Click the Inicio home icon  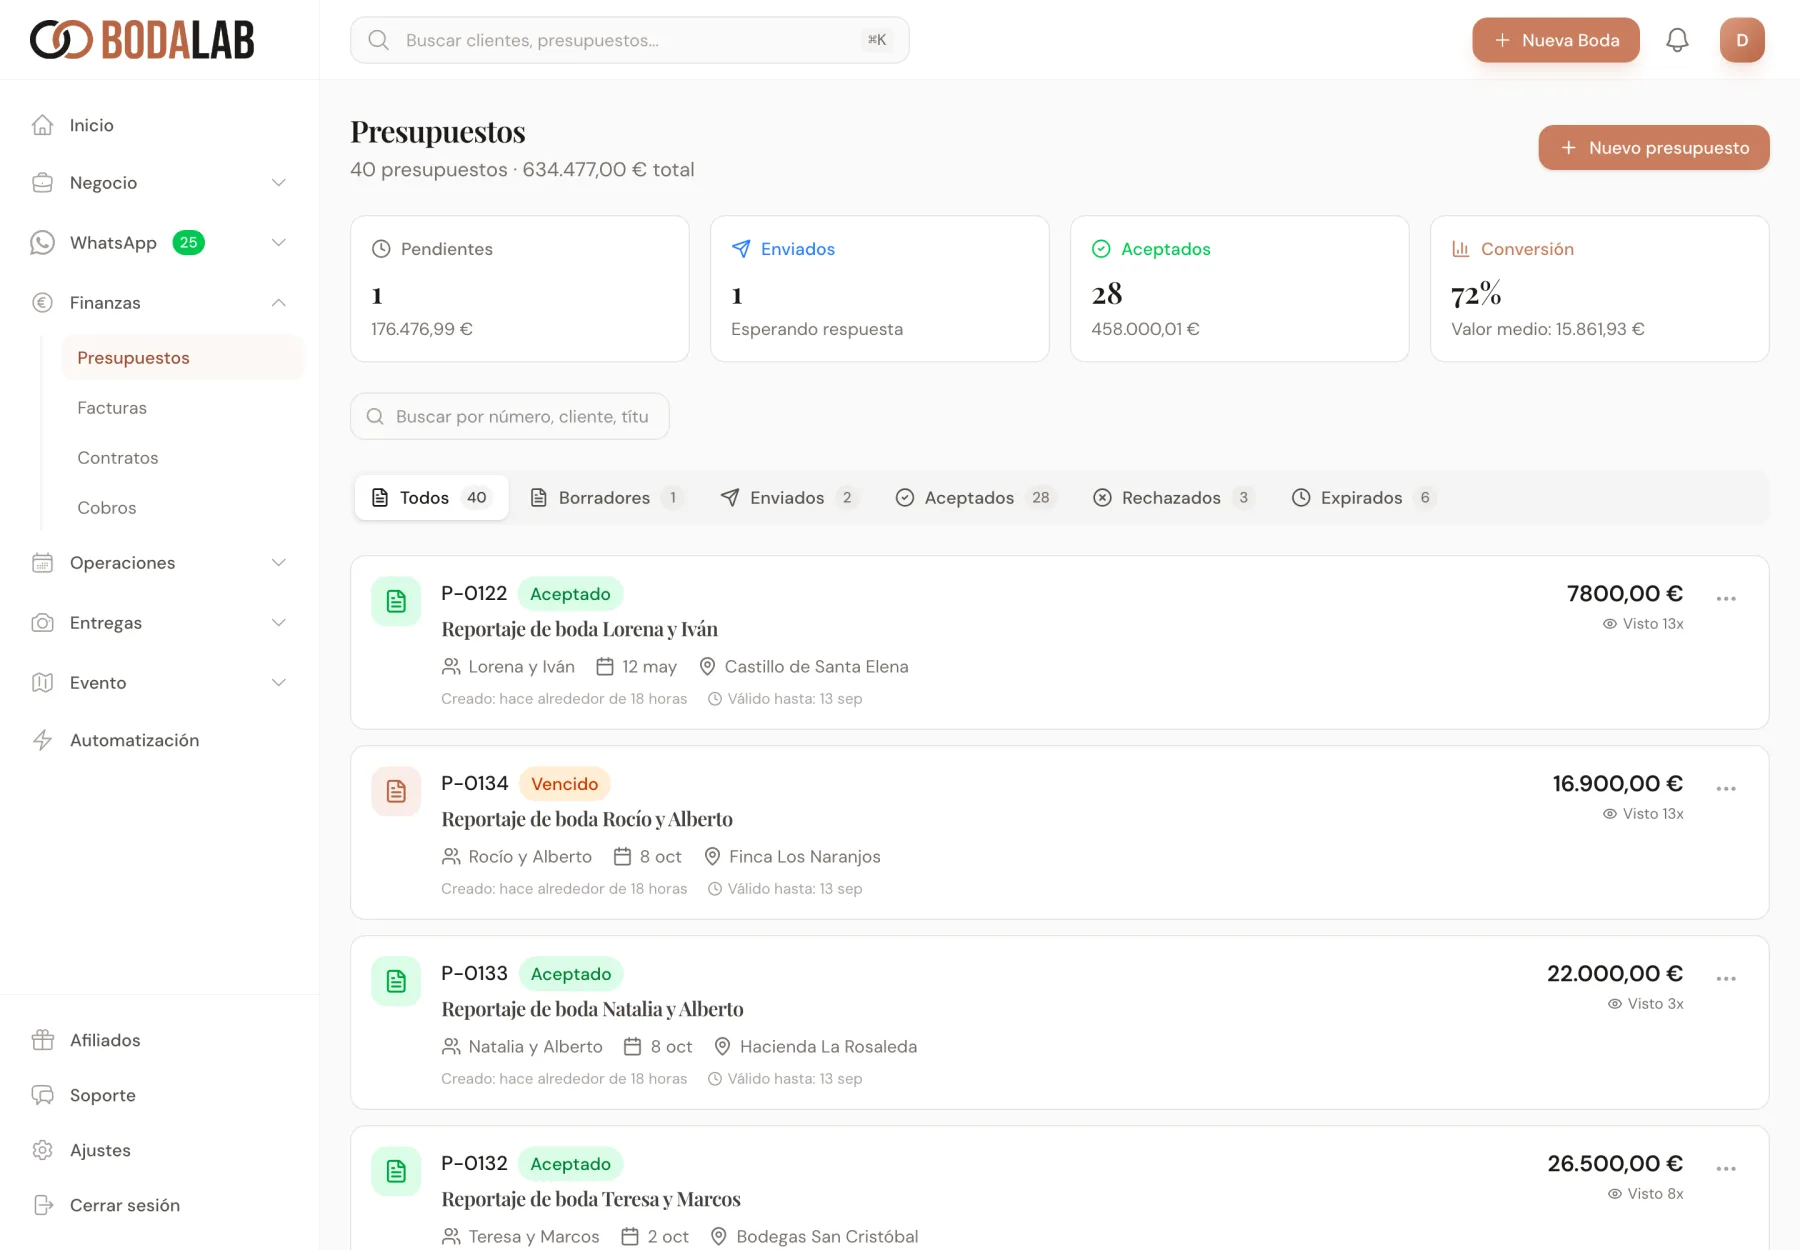(42, 125)
